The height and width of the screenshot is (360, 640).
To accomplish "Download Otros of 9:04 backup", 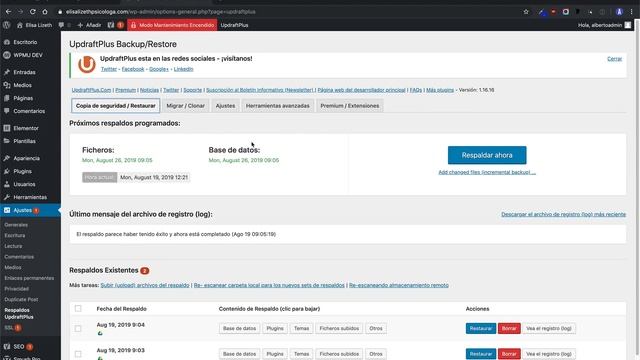I will click(376, 329).
